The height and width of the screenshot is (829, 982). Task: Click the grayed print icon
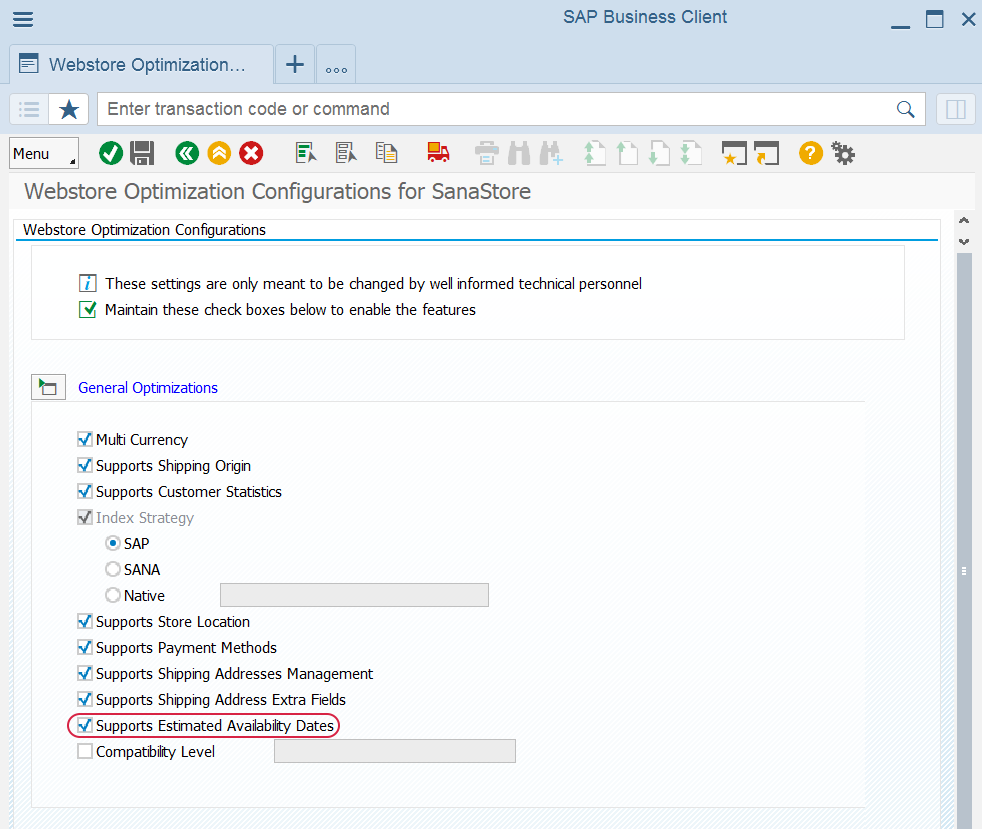point(487,153)
